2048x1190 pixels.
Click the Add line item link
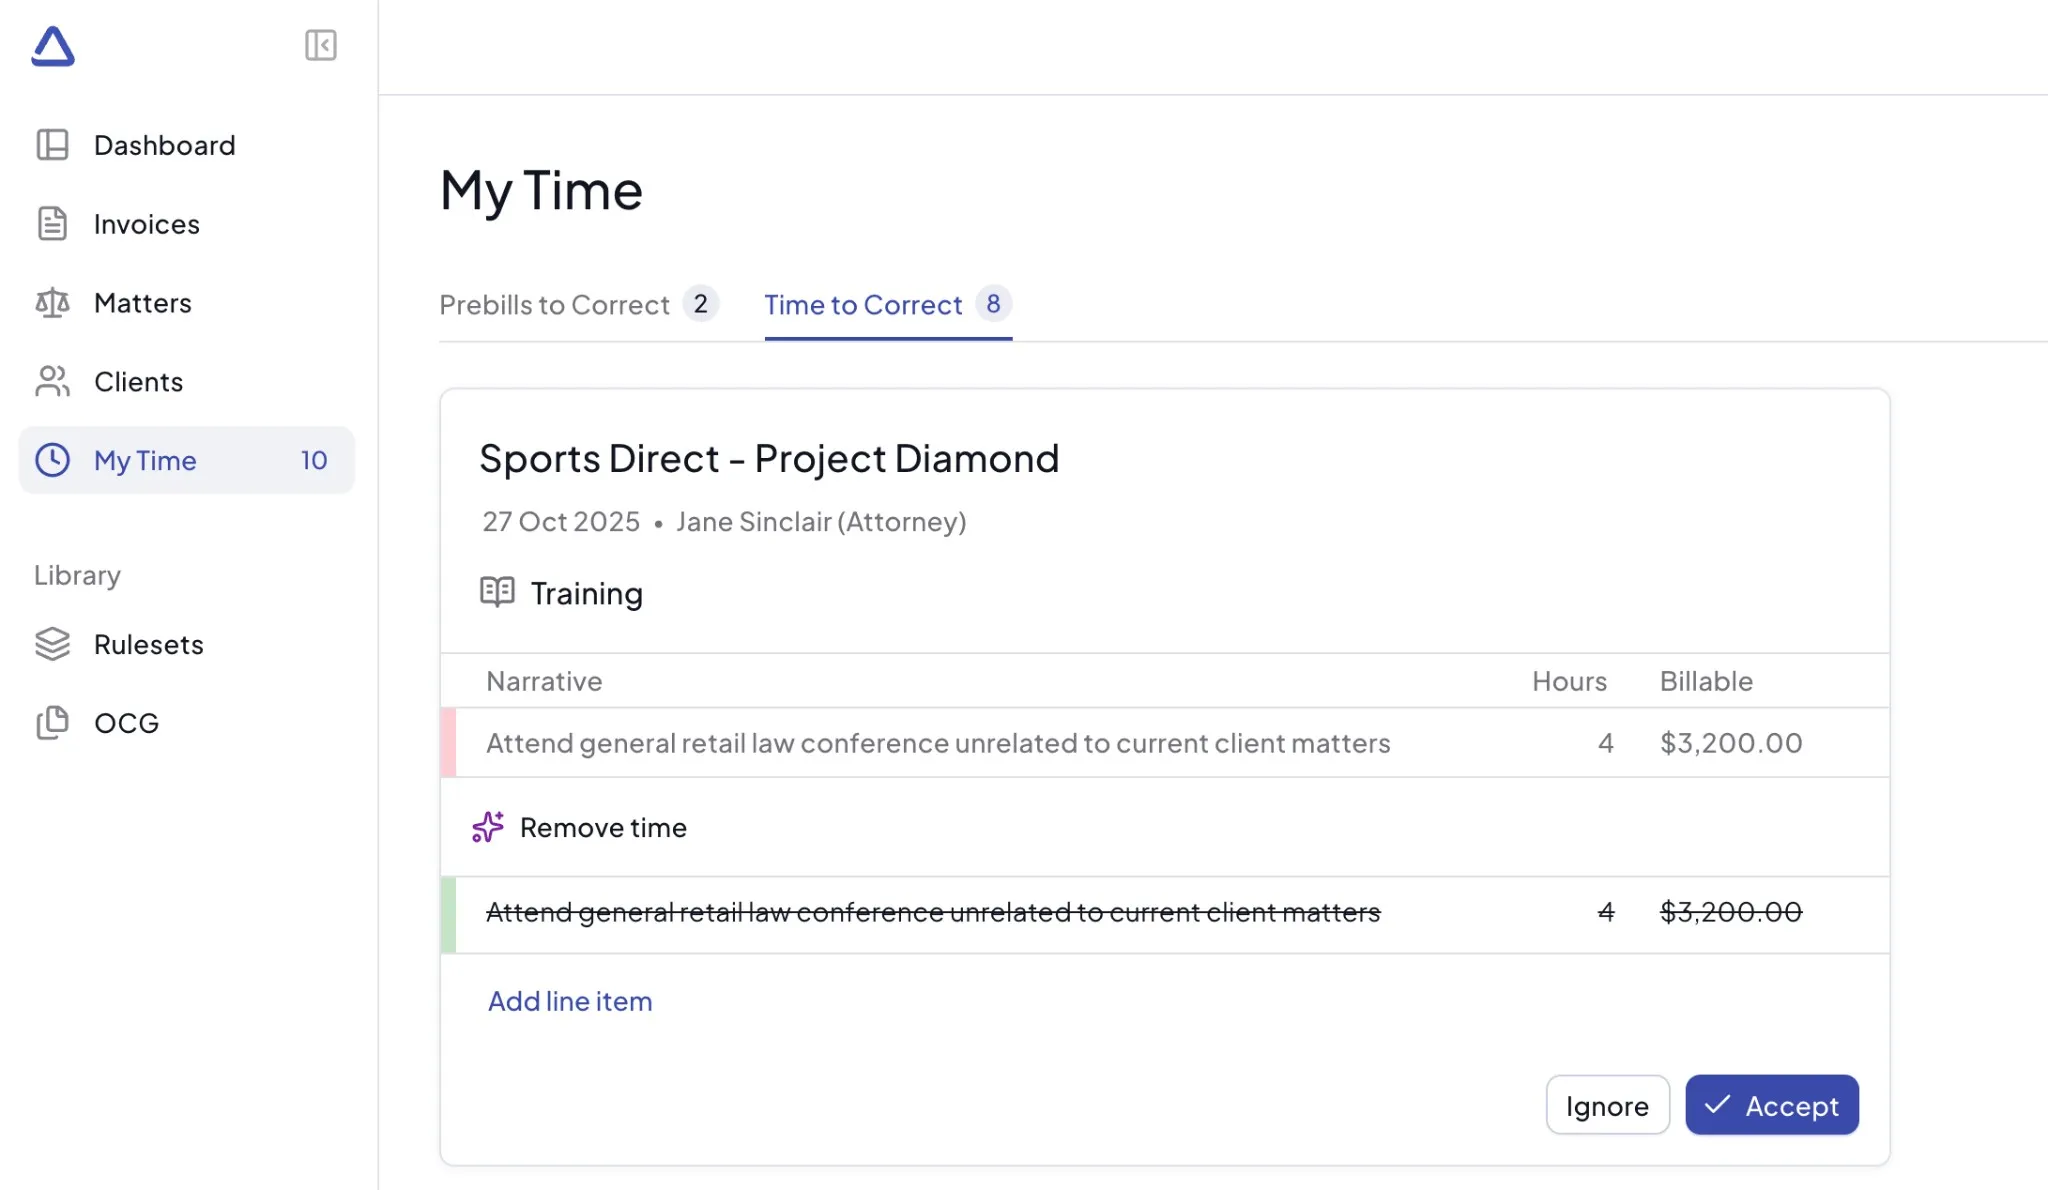tap(570, 1001)
